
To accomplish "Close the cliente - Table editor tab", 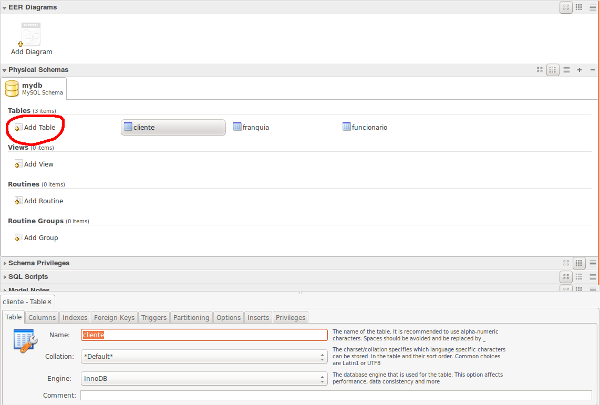I will click(x=49, y=302).
